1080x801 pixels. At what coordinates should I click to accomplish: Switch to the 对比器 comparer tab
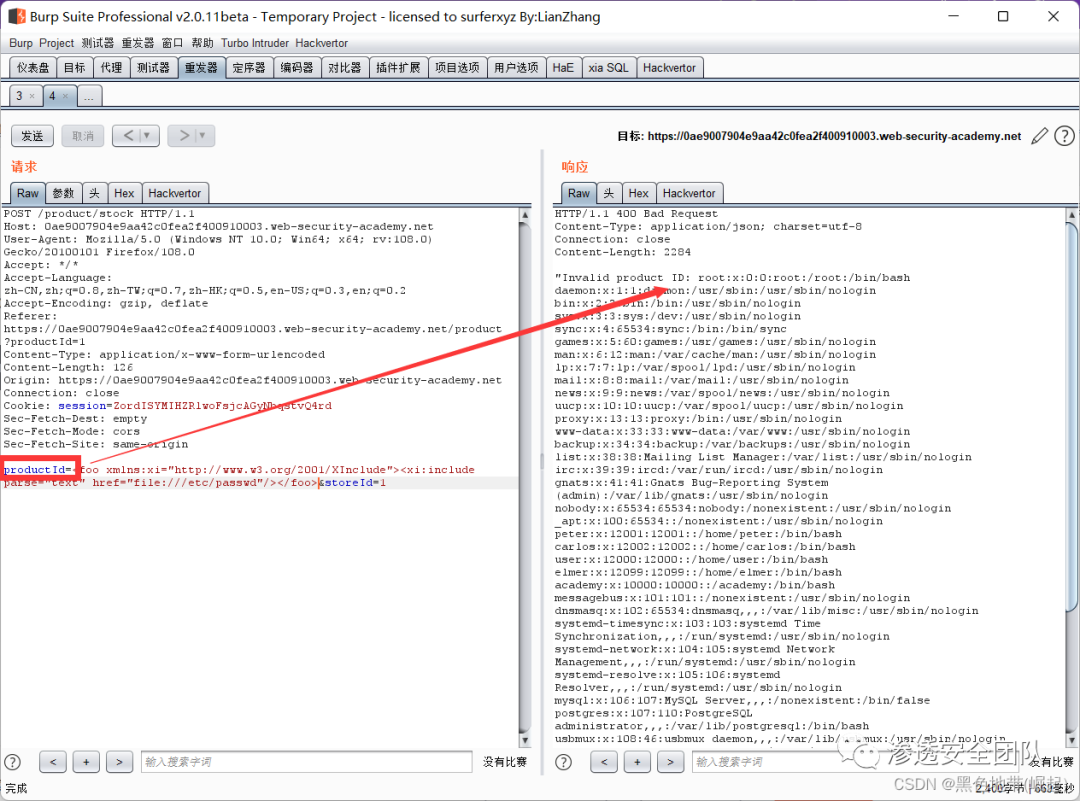(344, 67)
